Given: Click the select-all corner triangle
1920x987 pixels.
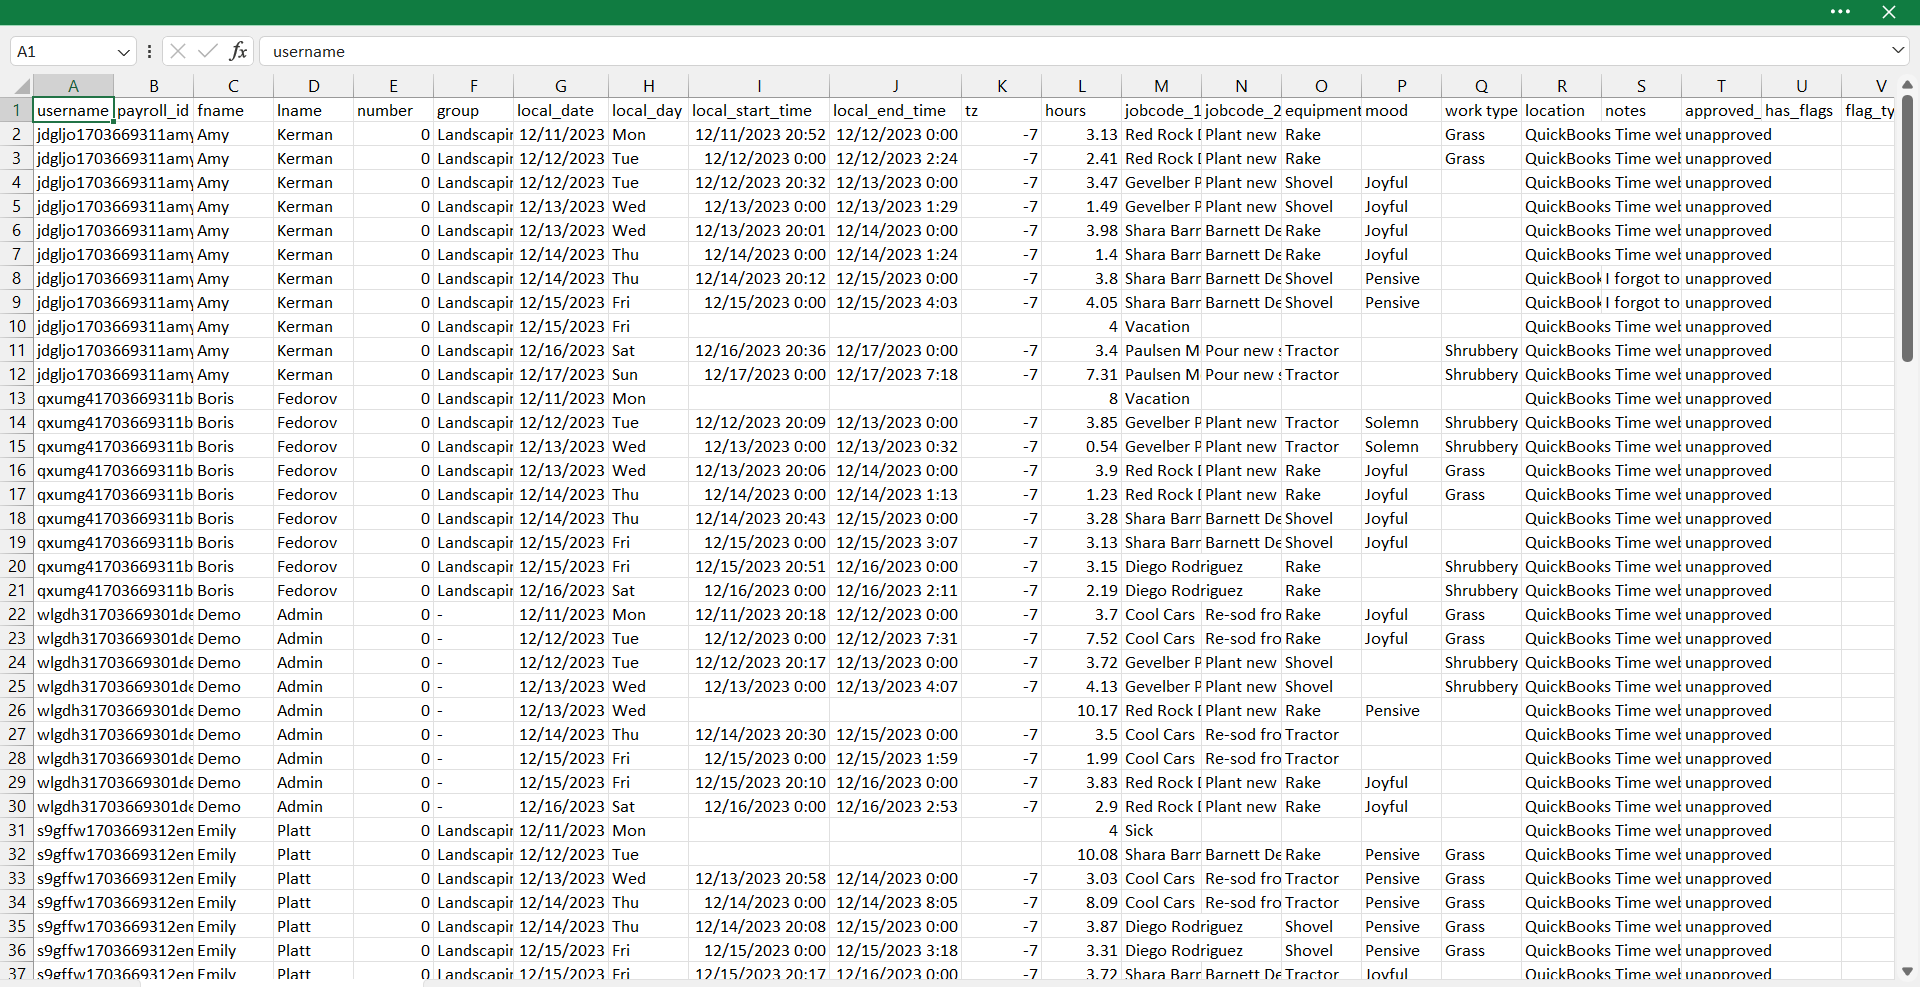Looking at the screenshot, I should (22, 87).
